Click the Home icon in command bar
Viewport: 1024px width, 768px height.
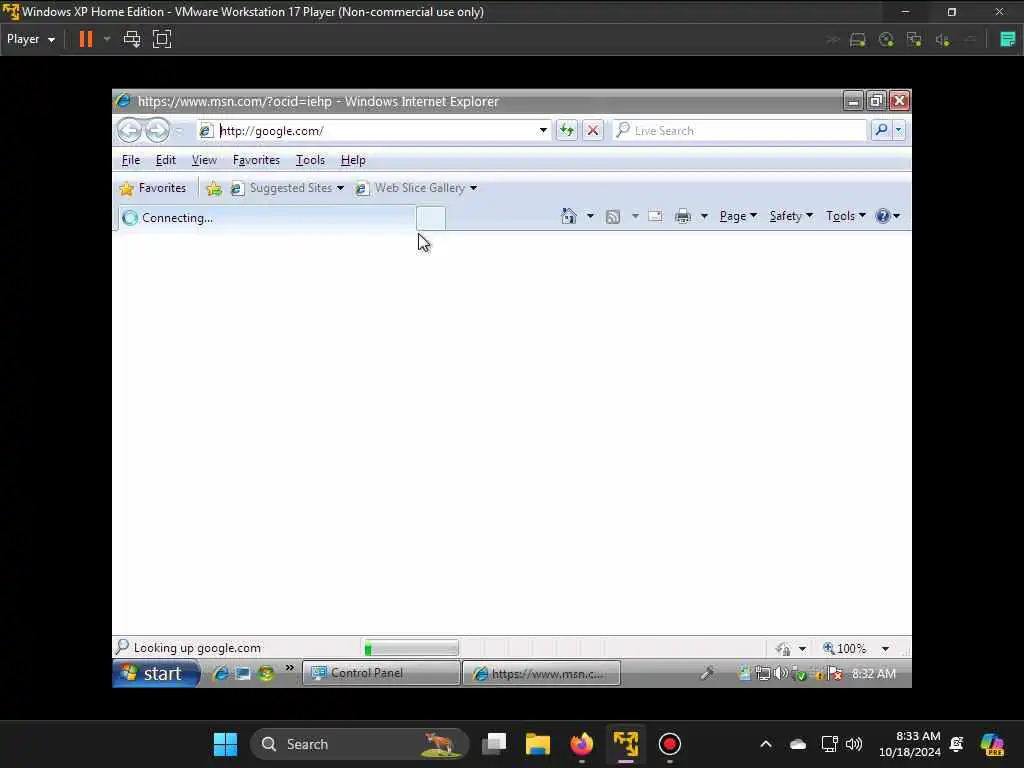(569, 216)
